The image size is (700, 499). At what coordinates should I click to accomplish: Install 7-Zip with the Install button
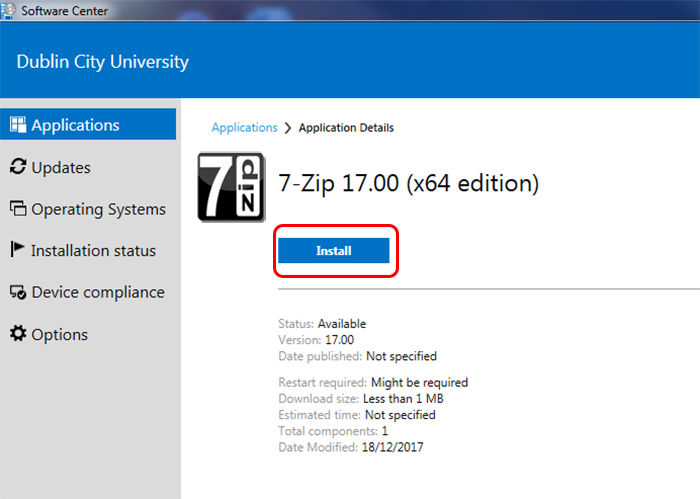coord(333,250)
